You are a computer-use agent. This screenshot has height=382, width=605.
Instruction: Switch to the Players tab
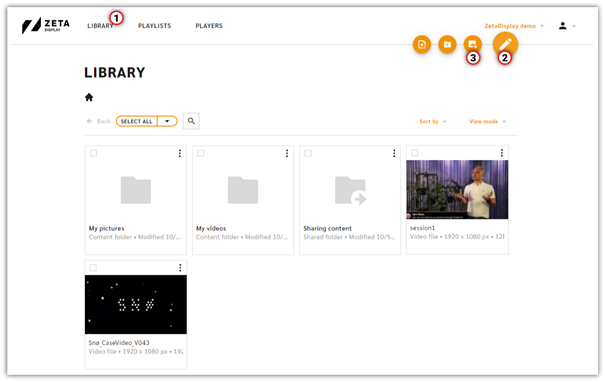click(x=209, y=26)
